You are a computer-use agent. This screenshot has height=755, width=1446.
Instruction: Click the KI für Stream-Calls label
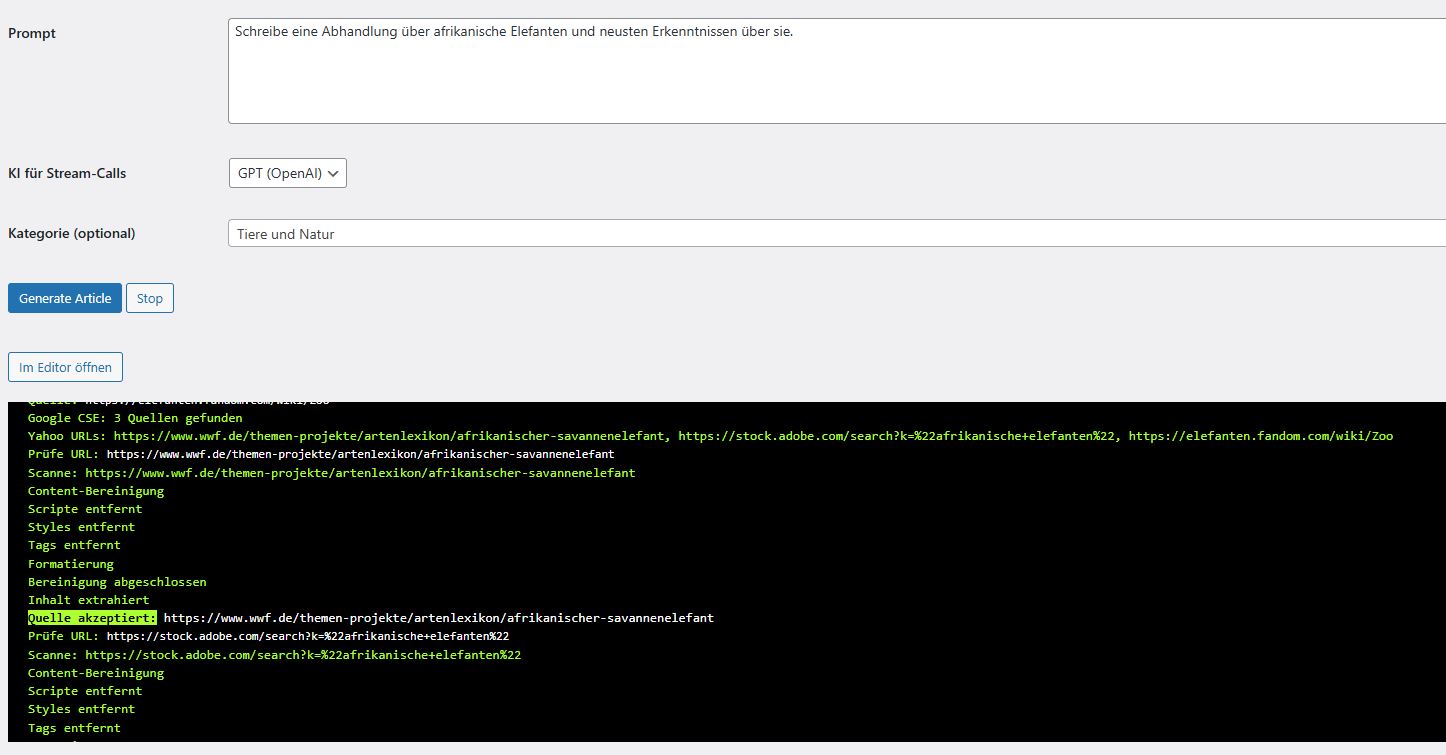(67, 173)
